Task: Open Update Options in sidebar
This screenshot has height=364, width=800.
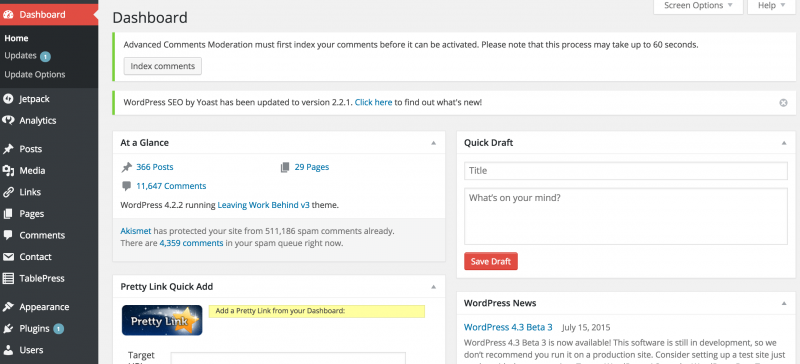Action: click(35, 75)
